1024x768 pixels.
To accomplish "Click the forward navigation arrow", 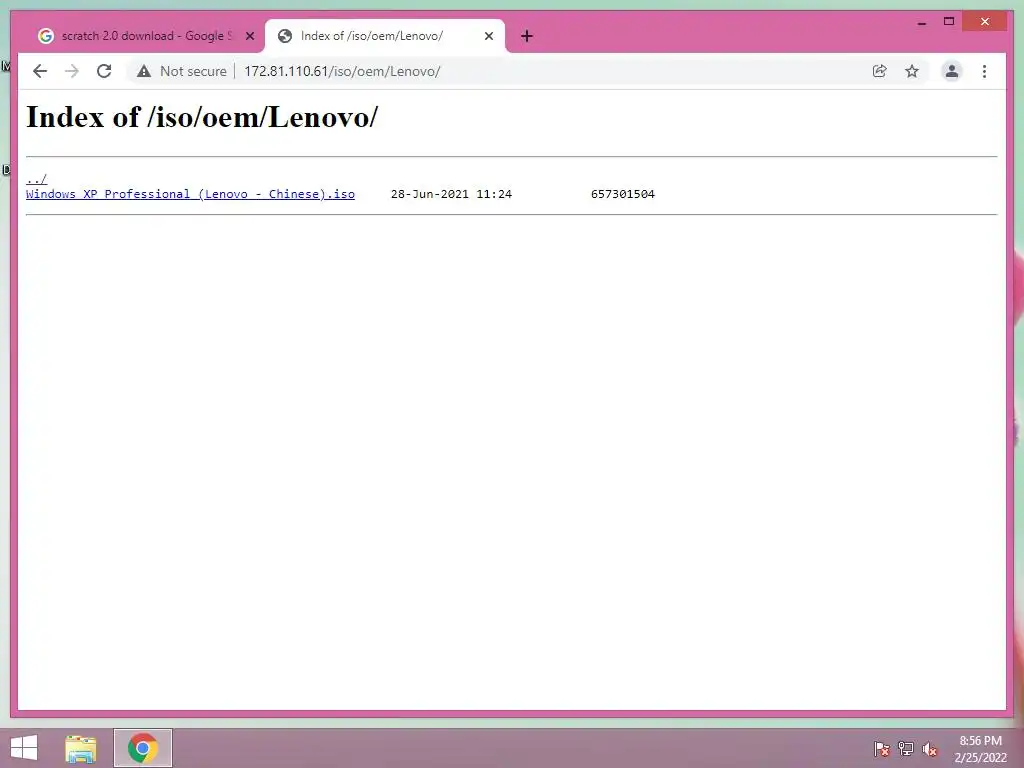I will click(72, 71).
